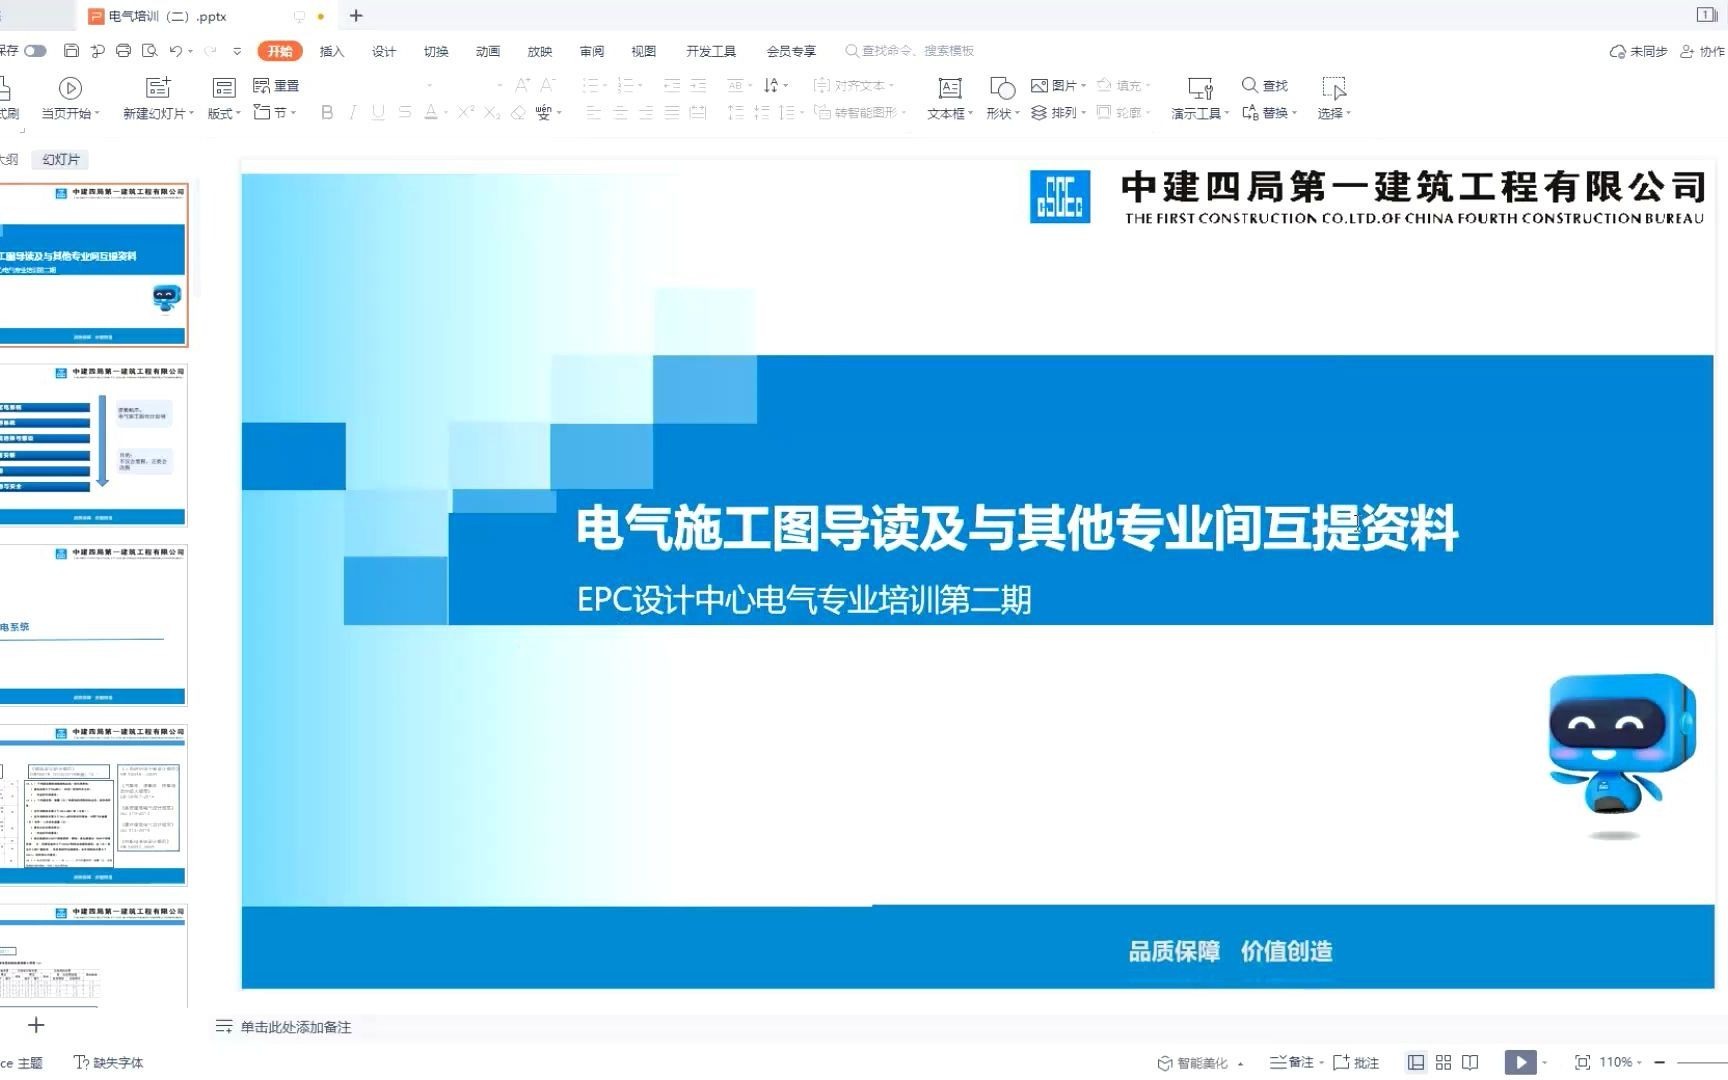Image resolution: width=1728 pixels, height=1080 pixels.
Task: Toggle bold text formatting
Action: click(x=326, y=113)
